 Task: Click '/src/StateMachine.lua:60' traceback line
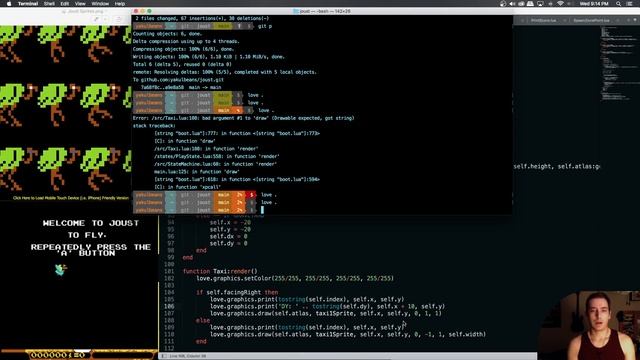pyautogui.click(x=216, y=164)
